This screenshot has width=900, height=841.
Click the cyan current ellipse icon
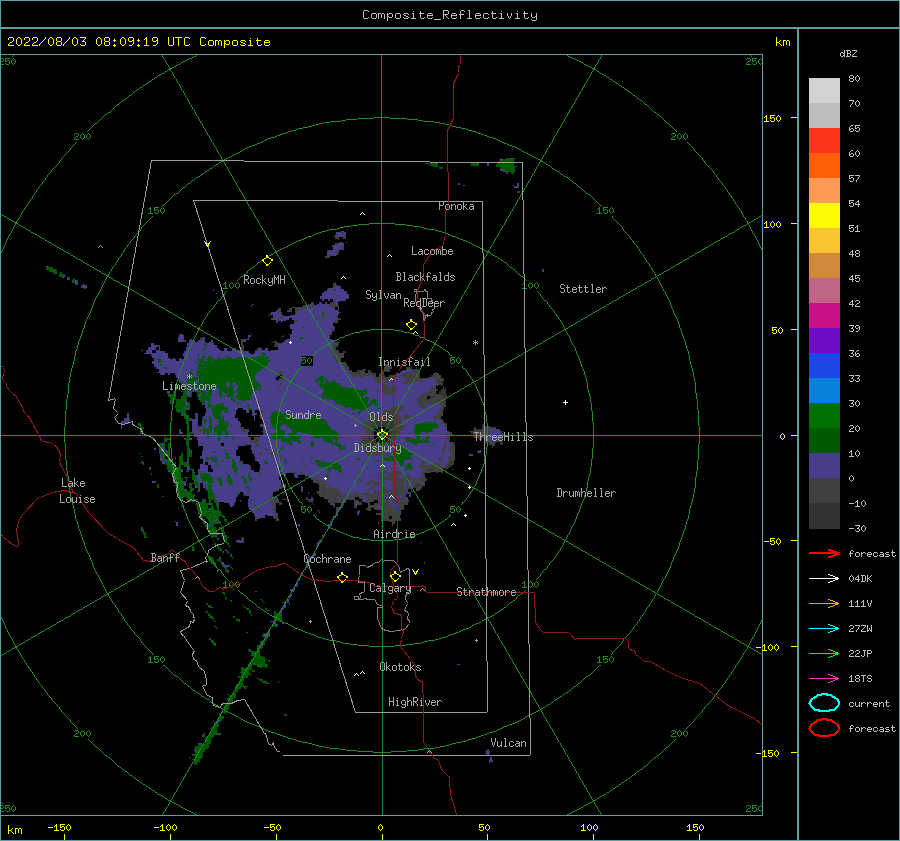click(x=824, y=703)
